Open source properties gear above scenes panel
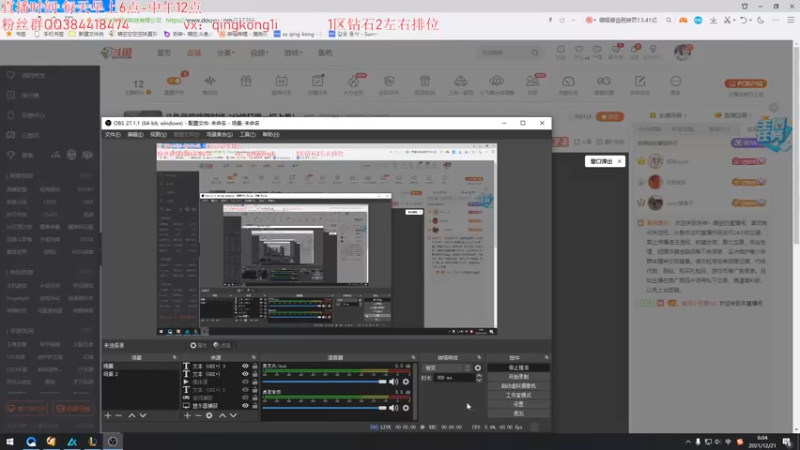The width and height of the screenshot is (800, 450). click(198, 345)
